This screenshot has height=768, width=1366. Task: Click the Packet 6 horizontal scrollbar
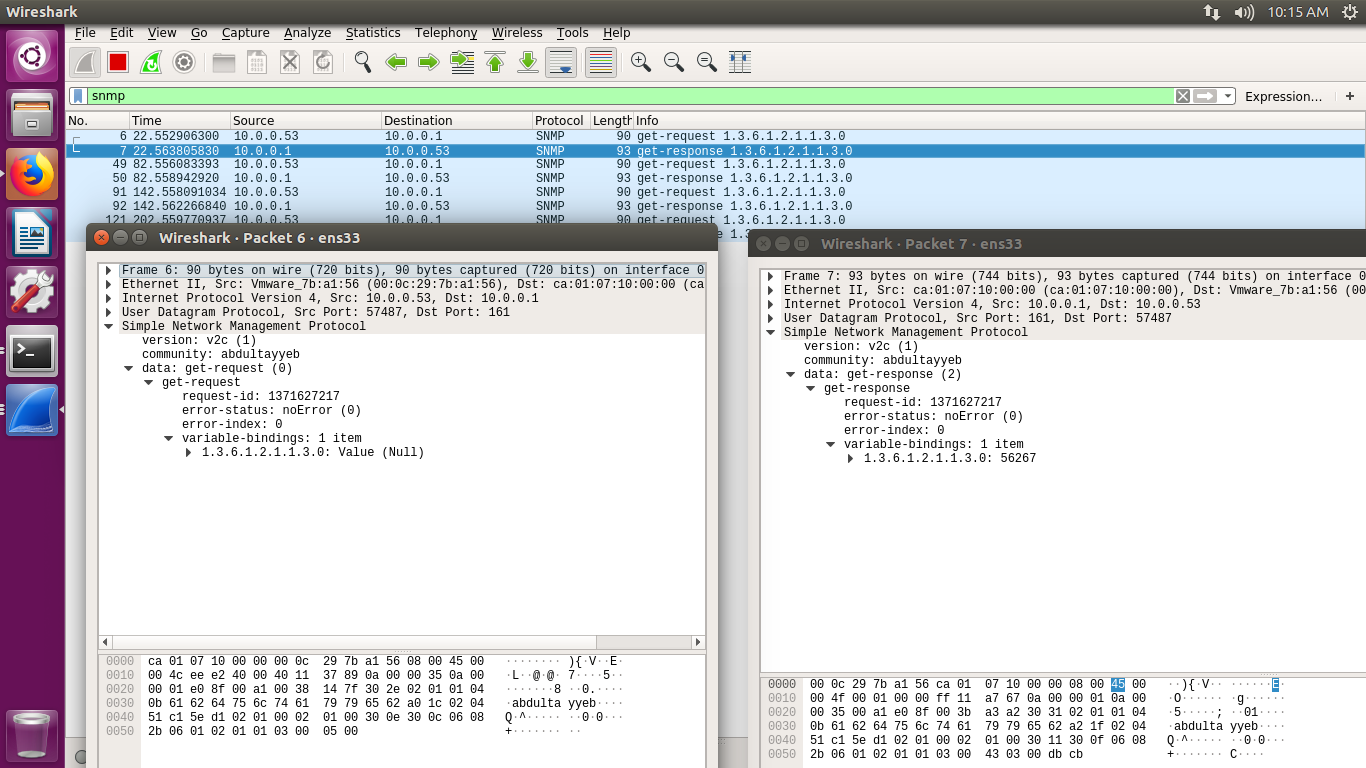[x=400, y=642]
